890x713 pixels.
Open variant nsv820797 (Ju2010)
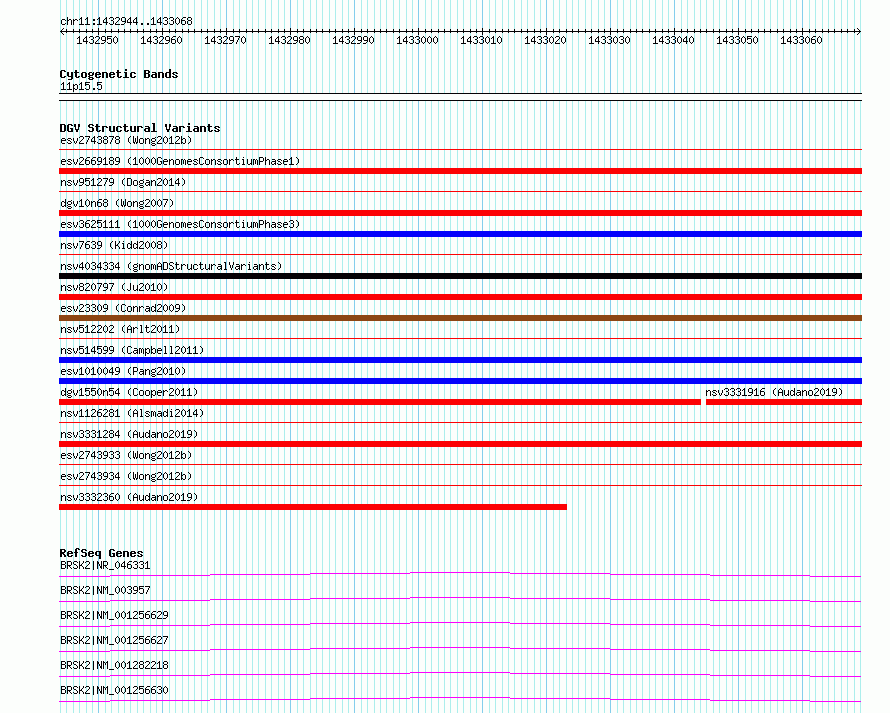tap(114, 287)
